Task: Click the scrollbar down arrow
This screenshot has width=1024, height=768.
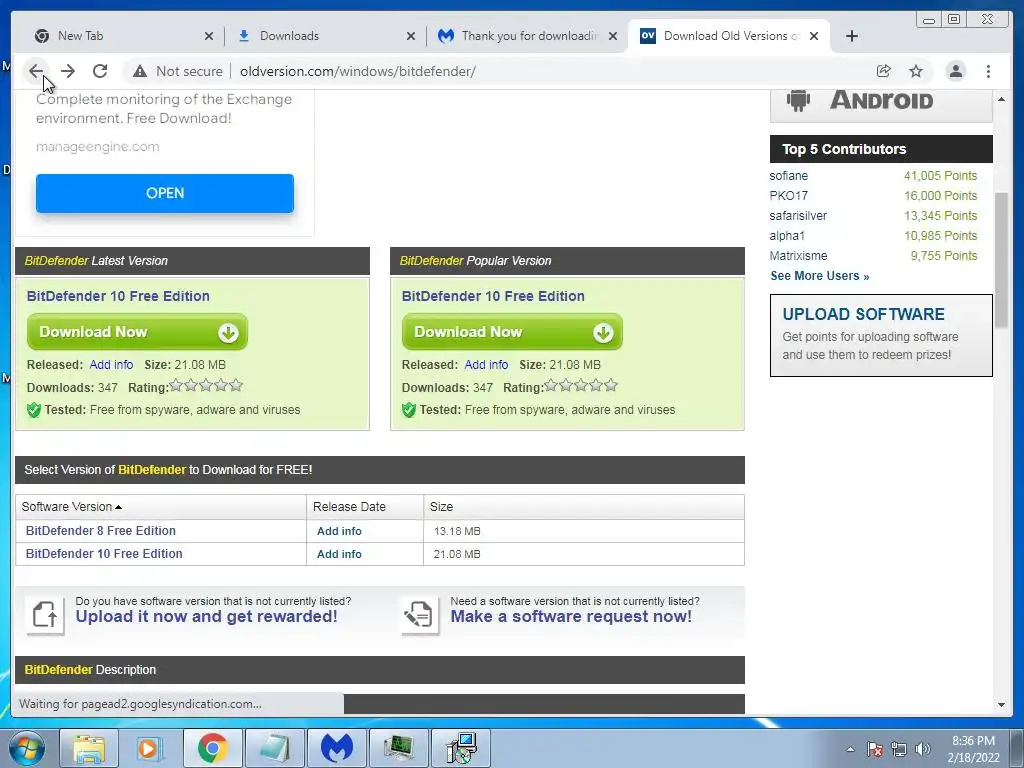Action: 1001,705
